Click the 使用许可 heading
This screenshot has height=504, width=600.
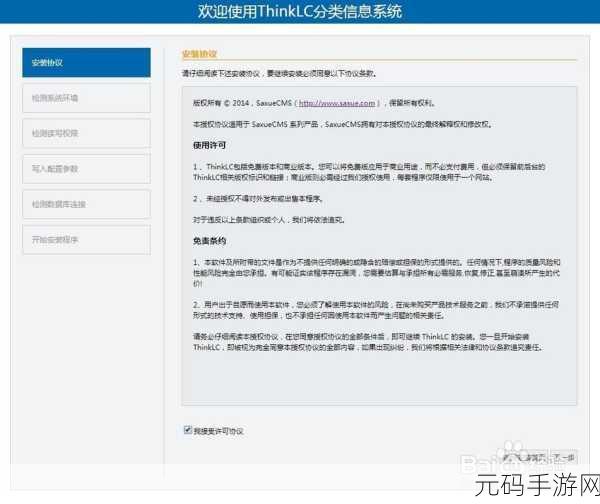(209, 145)
